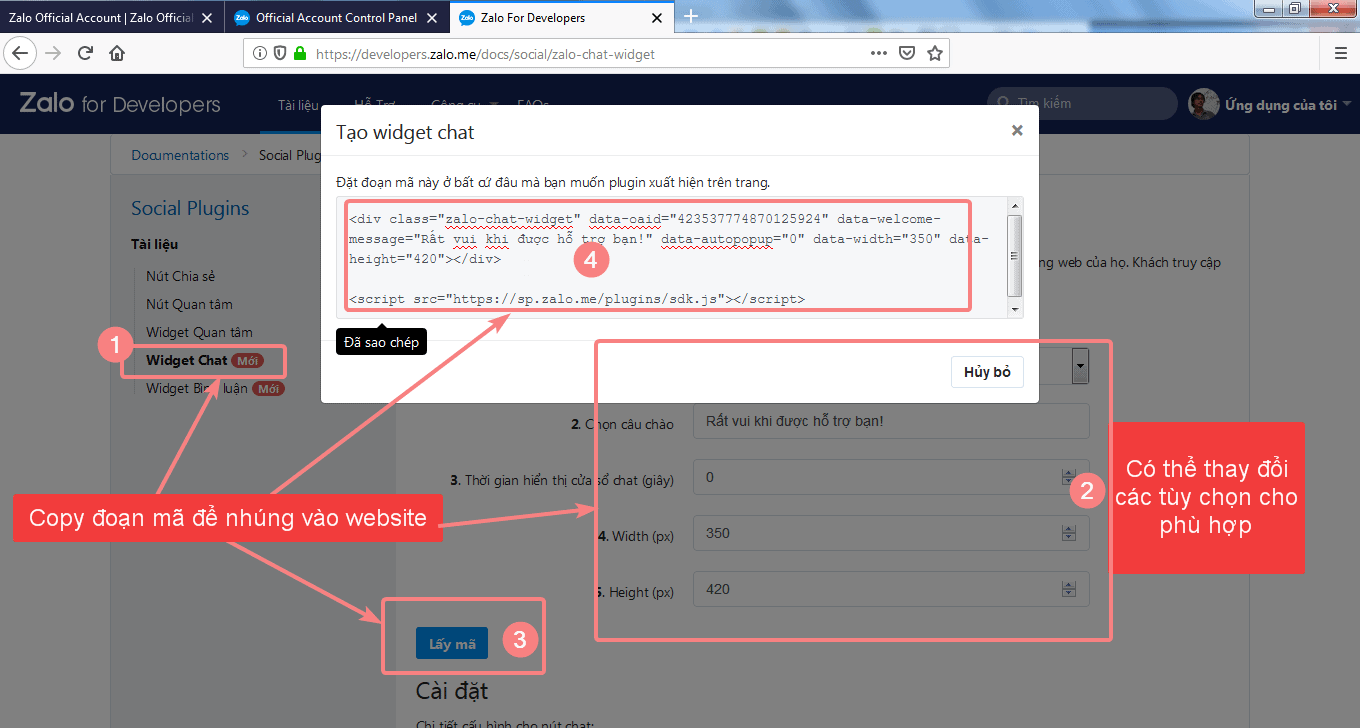
Task: Click the URL address bar
Action: [x=595, y=54]
